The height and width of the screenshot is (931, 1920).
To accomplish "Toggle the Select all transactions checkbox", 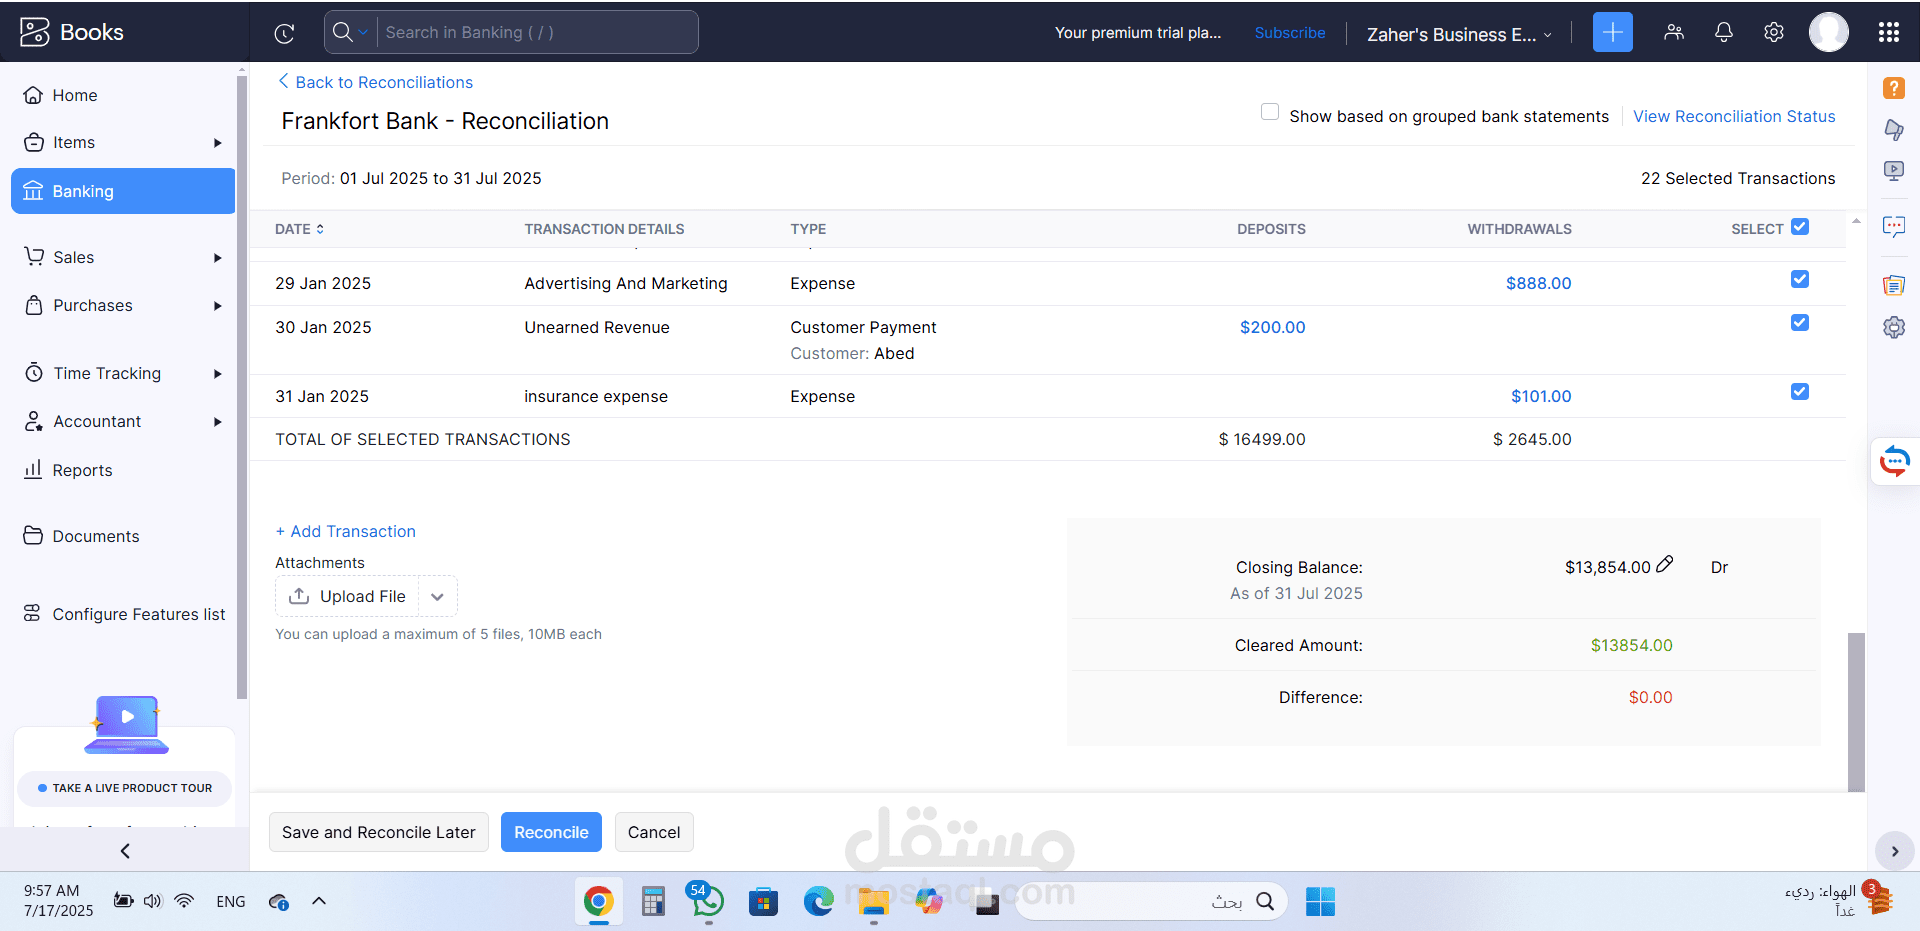I will pos(1799,226).
